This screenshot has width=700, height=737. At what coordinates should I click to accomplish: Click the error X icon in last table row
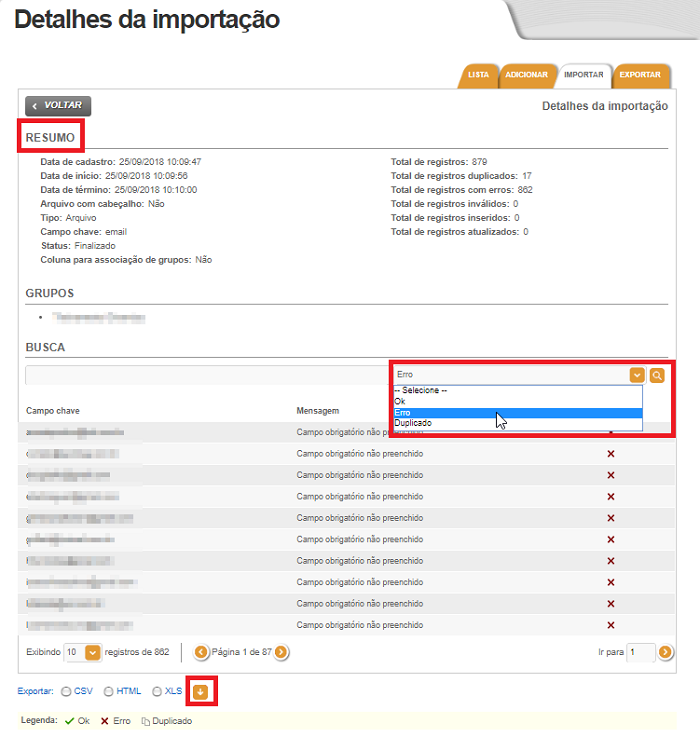(x=611, y=625)
